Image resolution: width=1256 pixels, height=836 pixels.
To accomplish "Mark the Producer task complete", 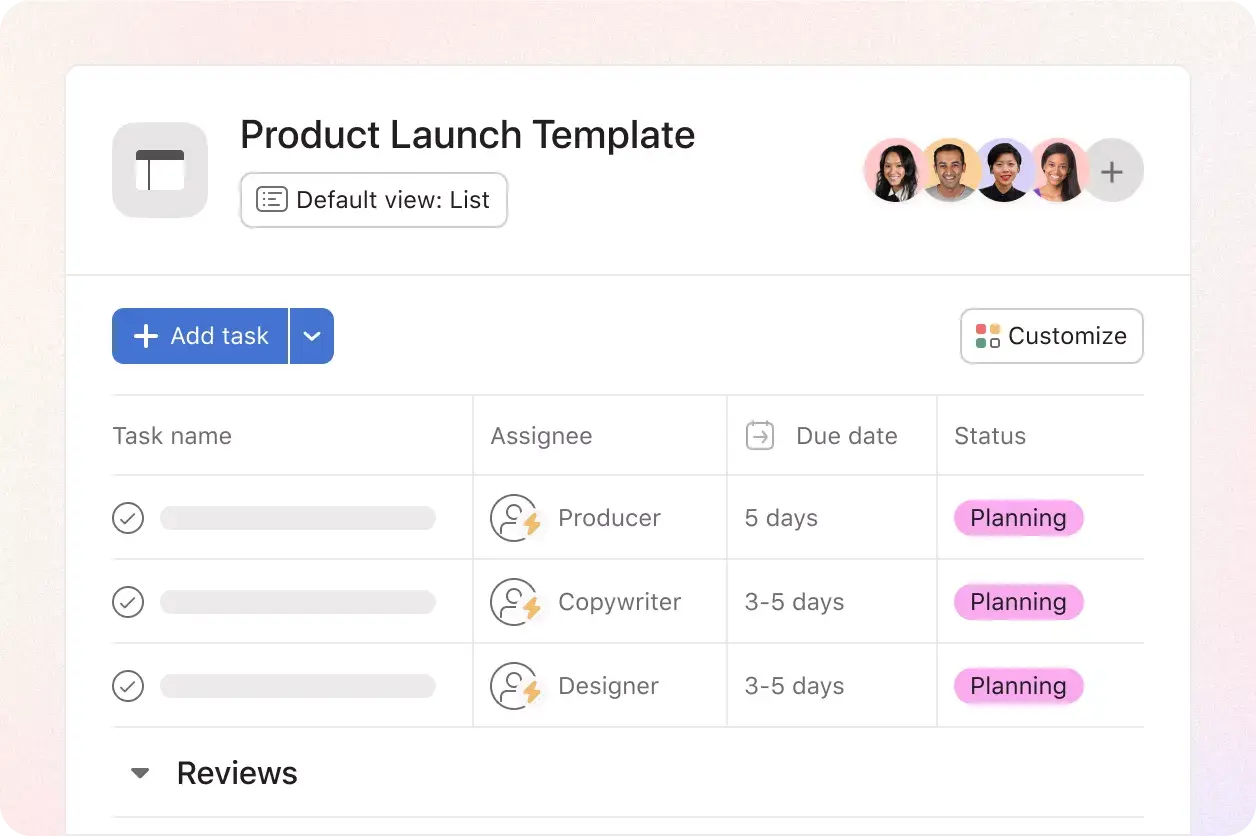I will [128, 518].
